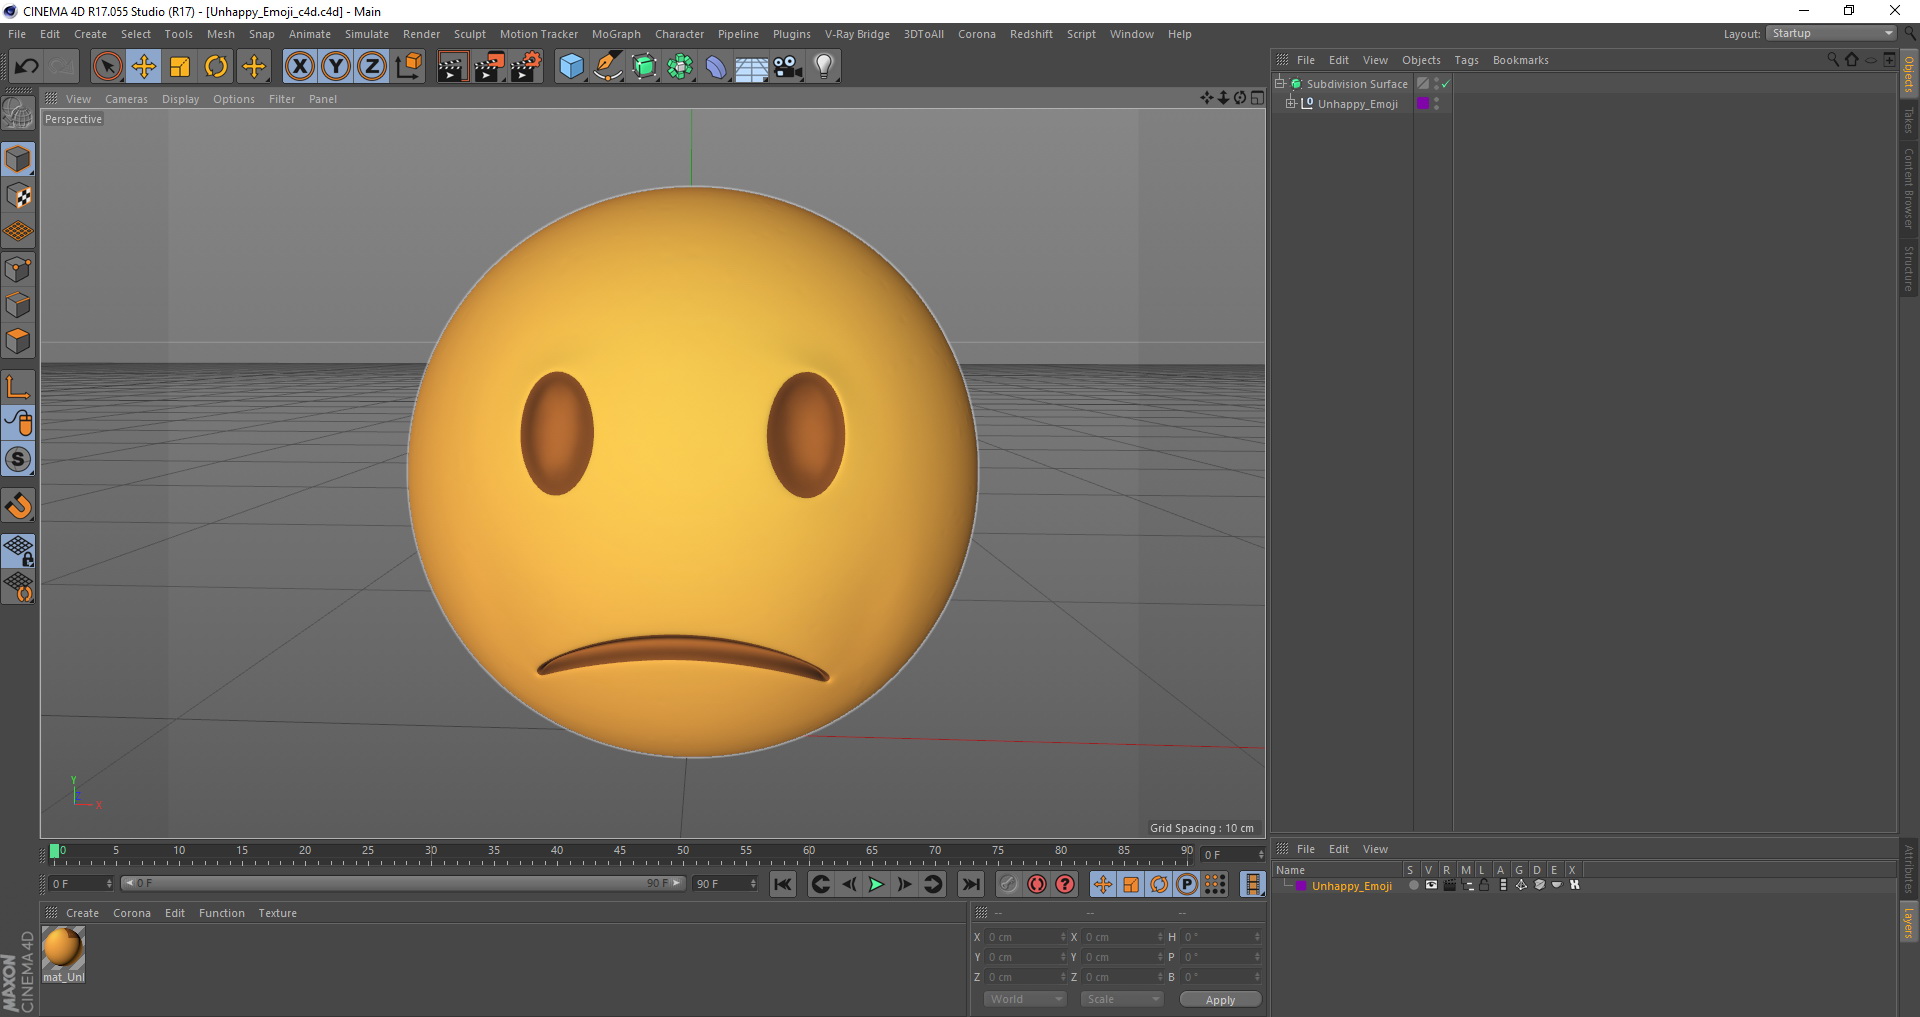Viewport: 1920px width, 1017px height.
Task: Open the MoGraph menu
Action: (x=616, y=34)
